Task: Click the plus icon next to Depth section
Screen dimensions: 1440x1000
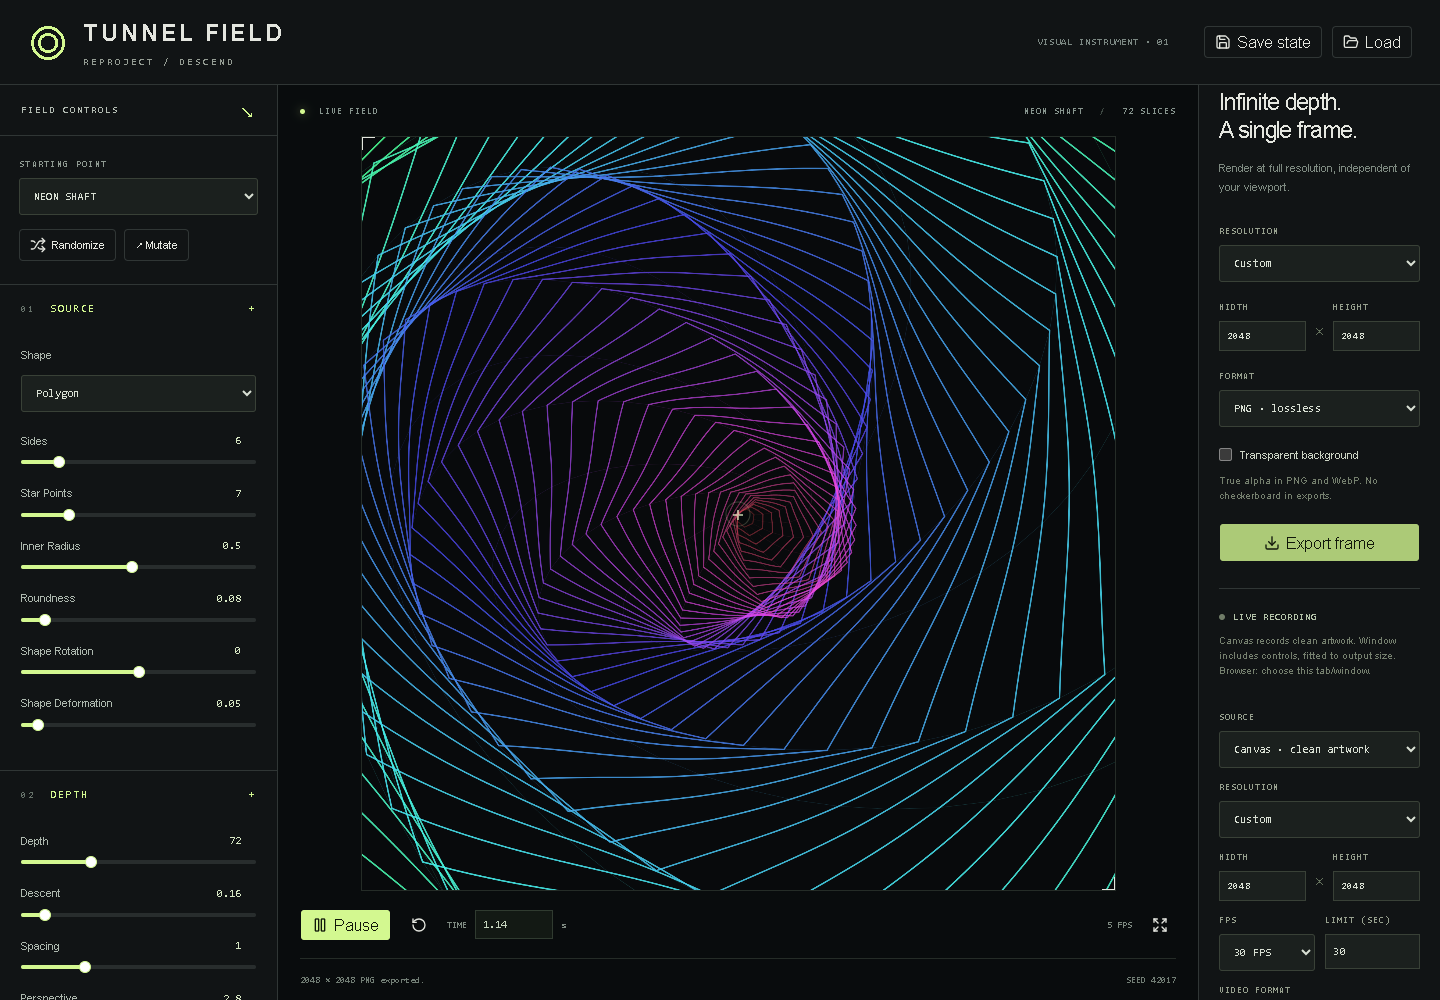Action: point(251,795)
